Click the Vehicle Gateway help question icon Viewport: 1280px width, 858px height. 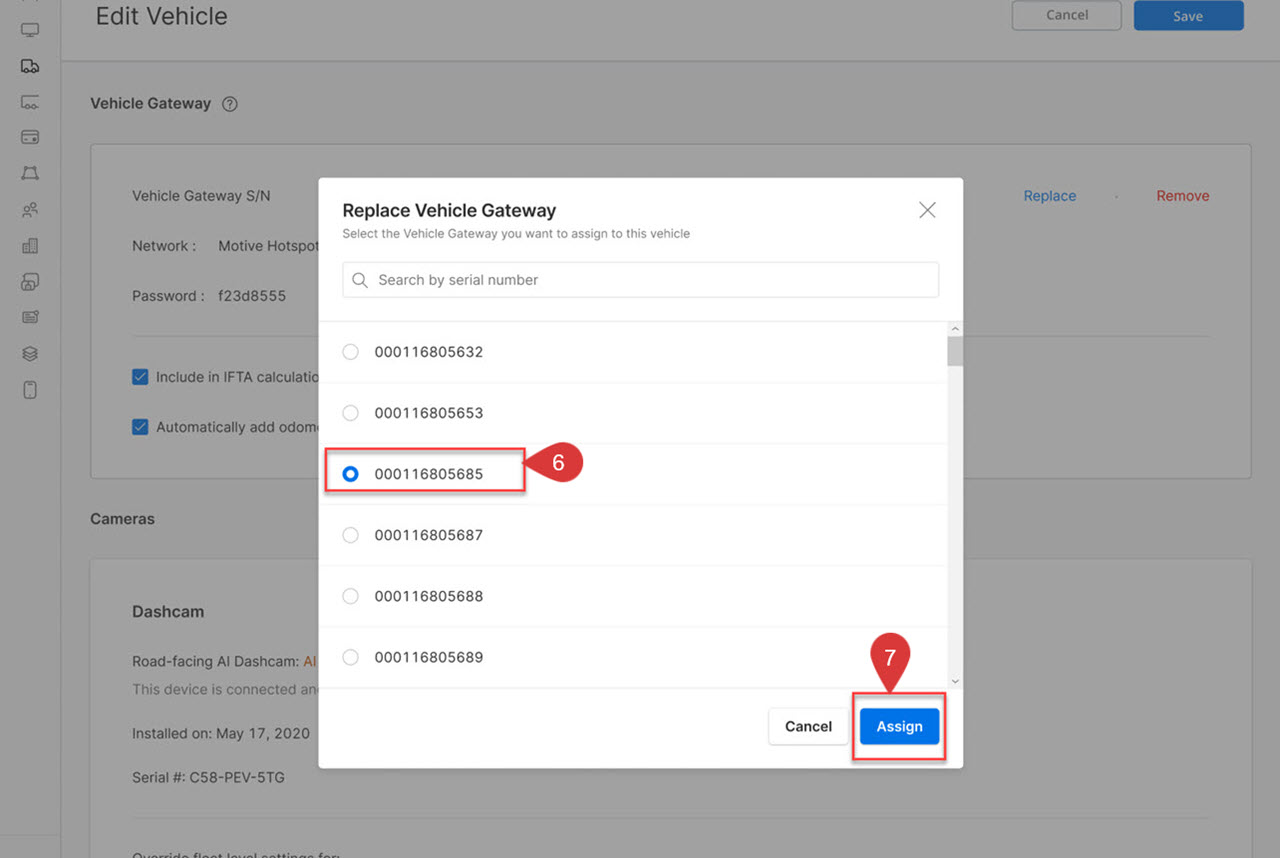230,104
